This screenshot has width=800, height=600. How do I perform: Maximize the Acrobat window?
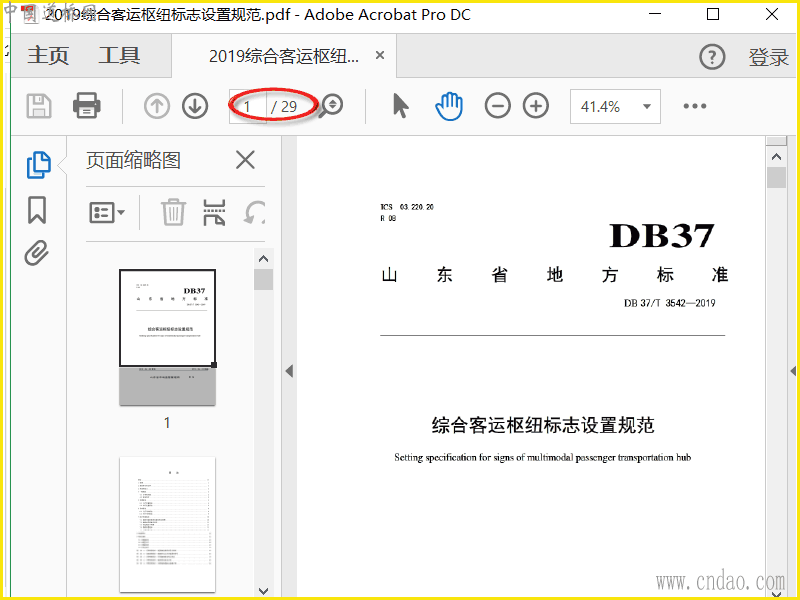tap(713, 14)
